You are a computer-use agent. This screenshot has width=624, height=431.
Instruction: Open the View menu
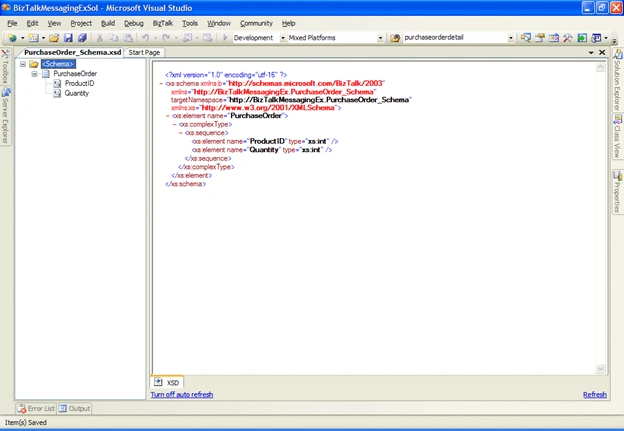click(55, 23)
